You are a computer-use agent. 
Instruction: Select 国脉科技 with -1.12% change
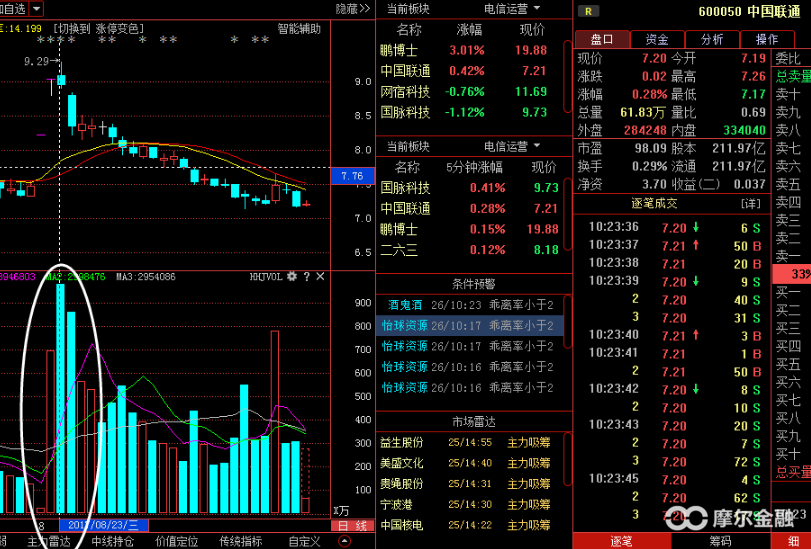tap(470, 112)
